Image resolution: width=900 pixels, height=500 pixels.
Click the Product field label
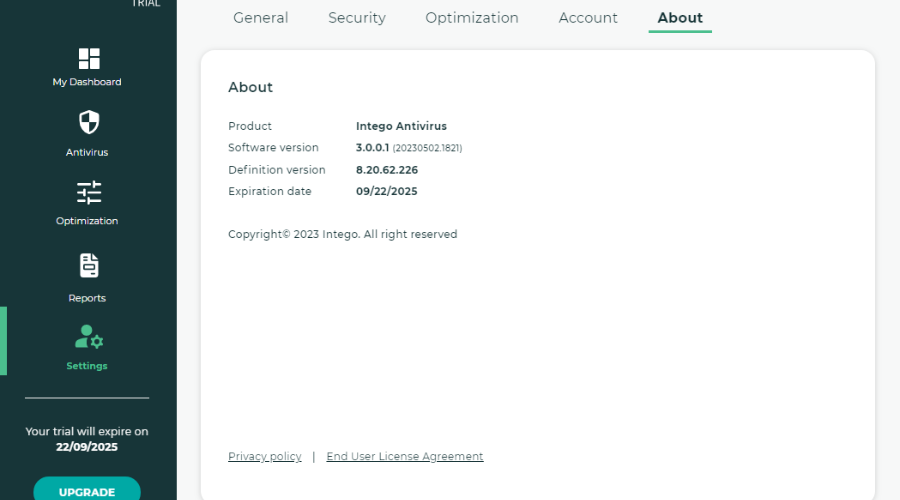point(250,126)
